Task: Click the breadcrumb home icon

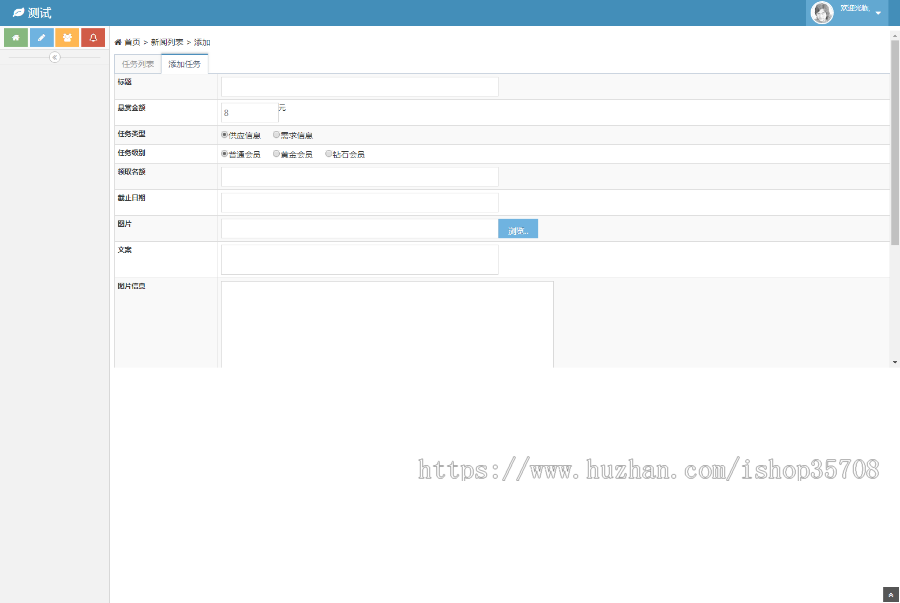Action: pyautogui.click(x=118, y=42)
